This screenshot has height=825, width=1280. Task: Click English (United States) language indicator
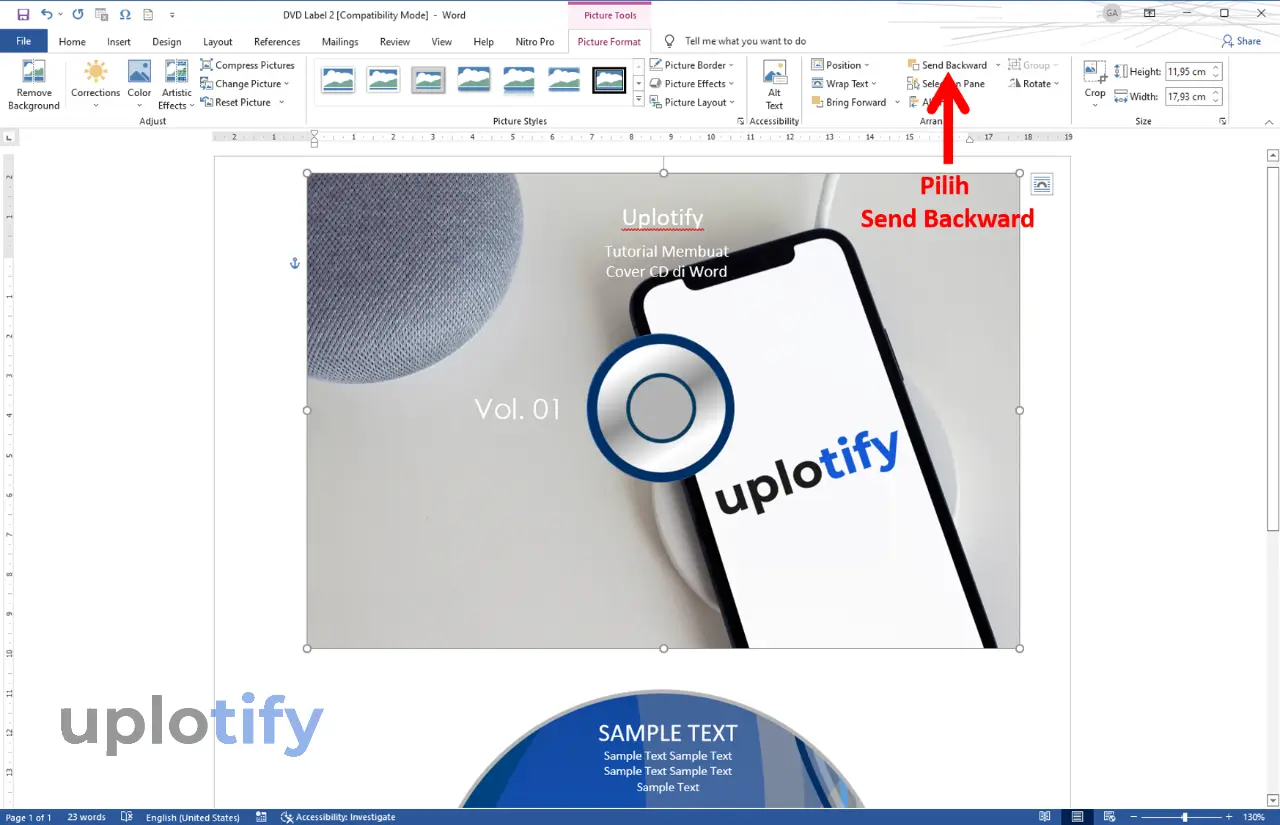coord(192,817)
